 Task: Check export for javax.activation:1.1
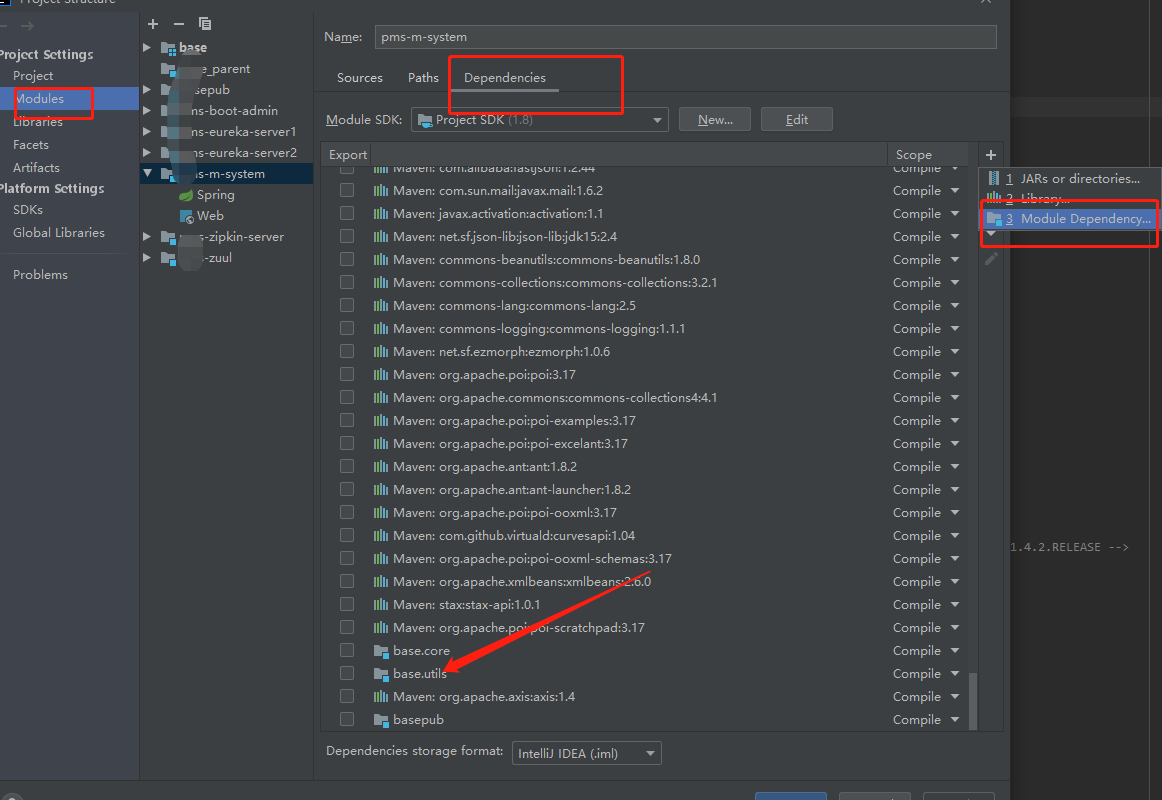347,213
